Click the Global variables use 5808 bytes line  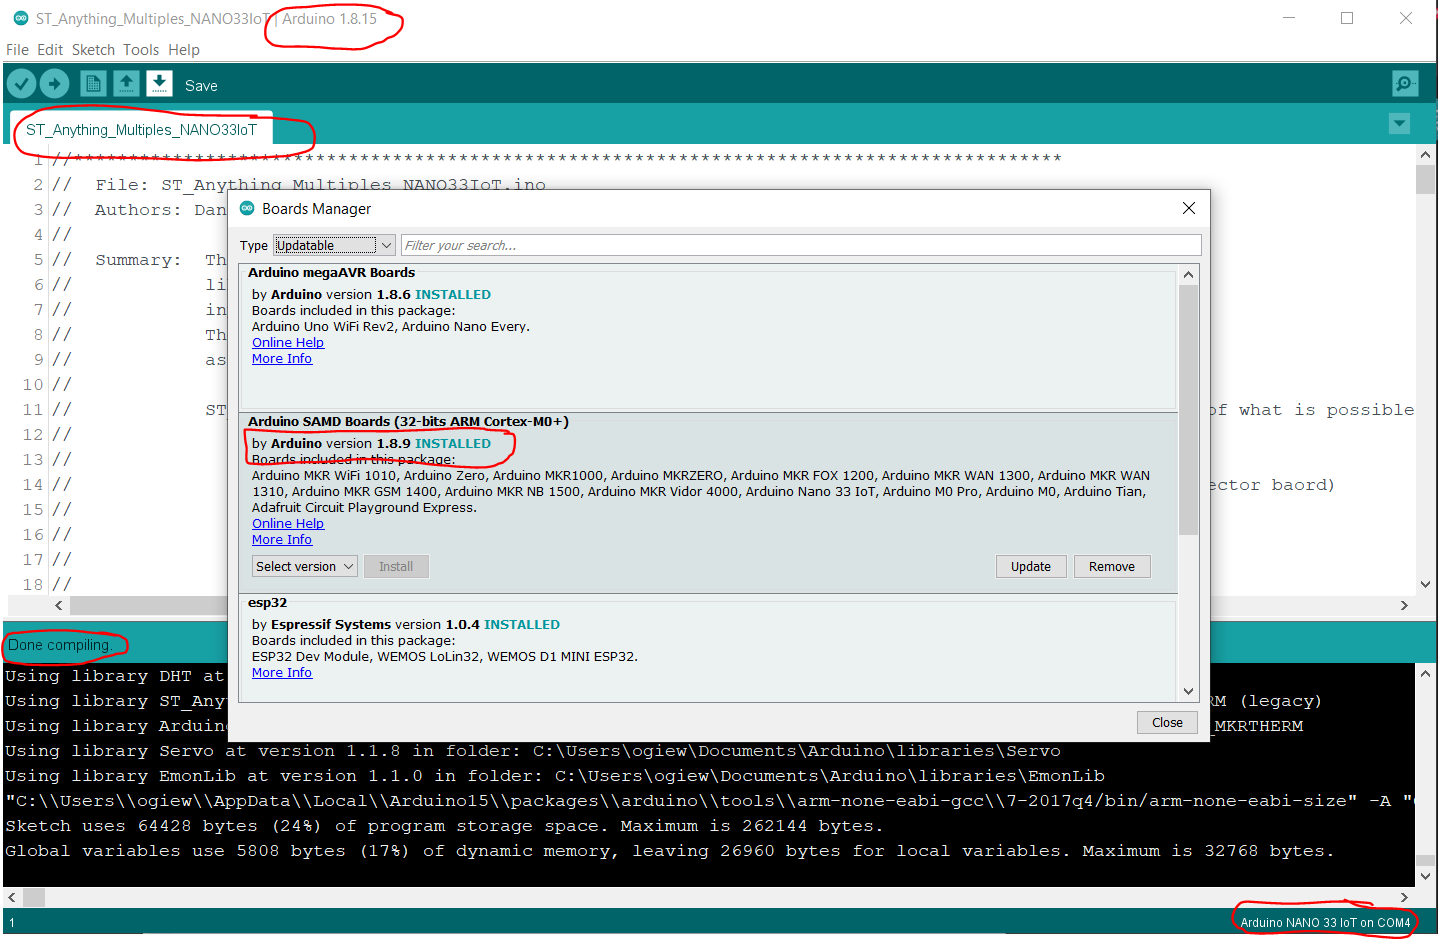pos(670,851)
